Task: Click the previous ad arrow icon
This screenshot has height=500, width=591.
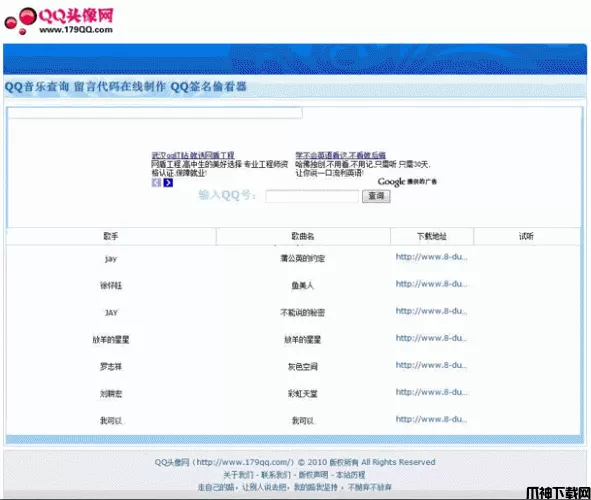Action: pos(156,183)
